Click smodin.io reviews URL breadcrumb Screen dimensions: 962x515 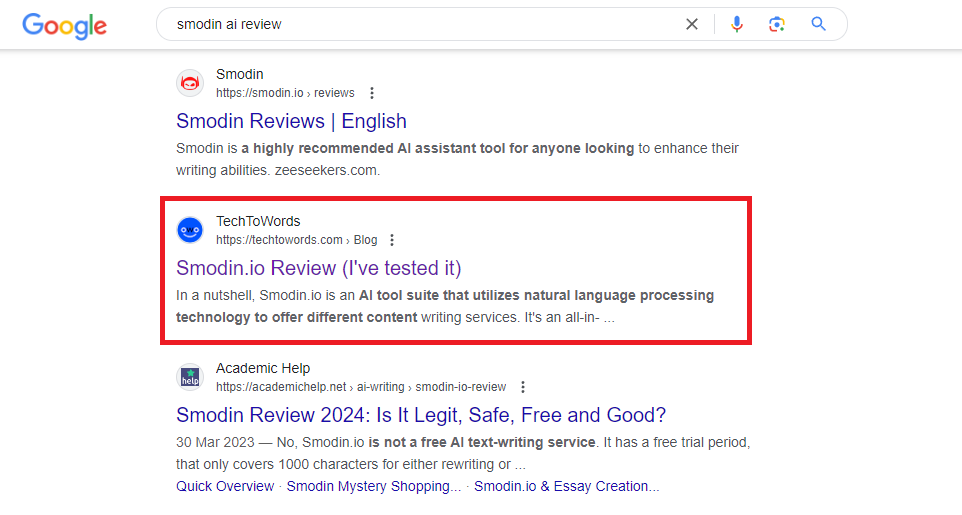click(285, 93)
